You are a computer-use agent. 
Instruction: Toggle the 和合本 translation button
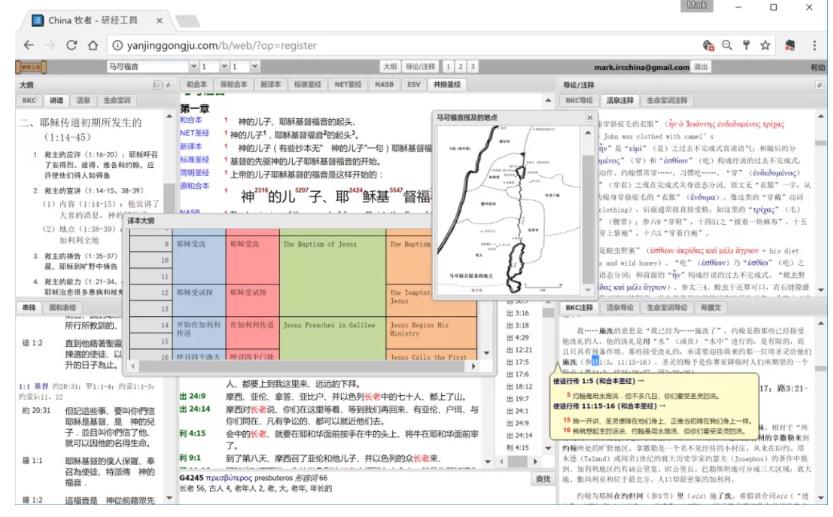click(x=197, y=86)
